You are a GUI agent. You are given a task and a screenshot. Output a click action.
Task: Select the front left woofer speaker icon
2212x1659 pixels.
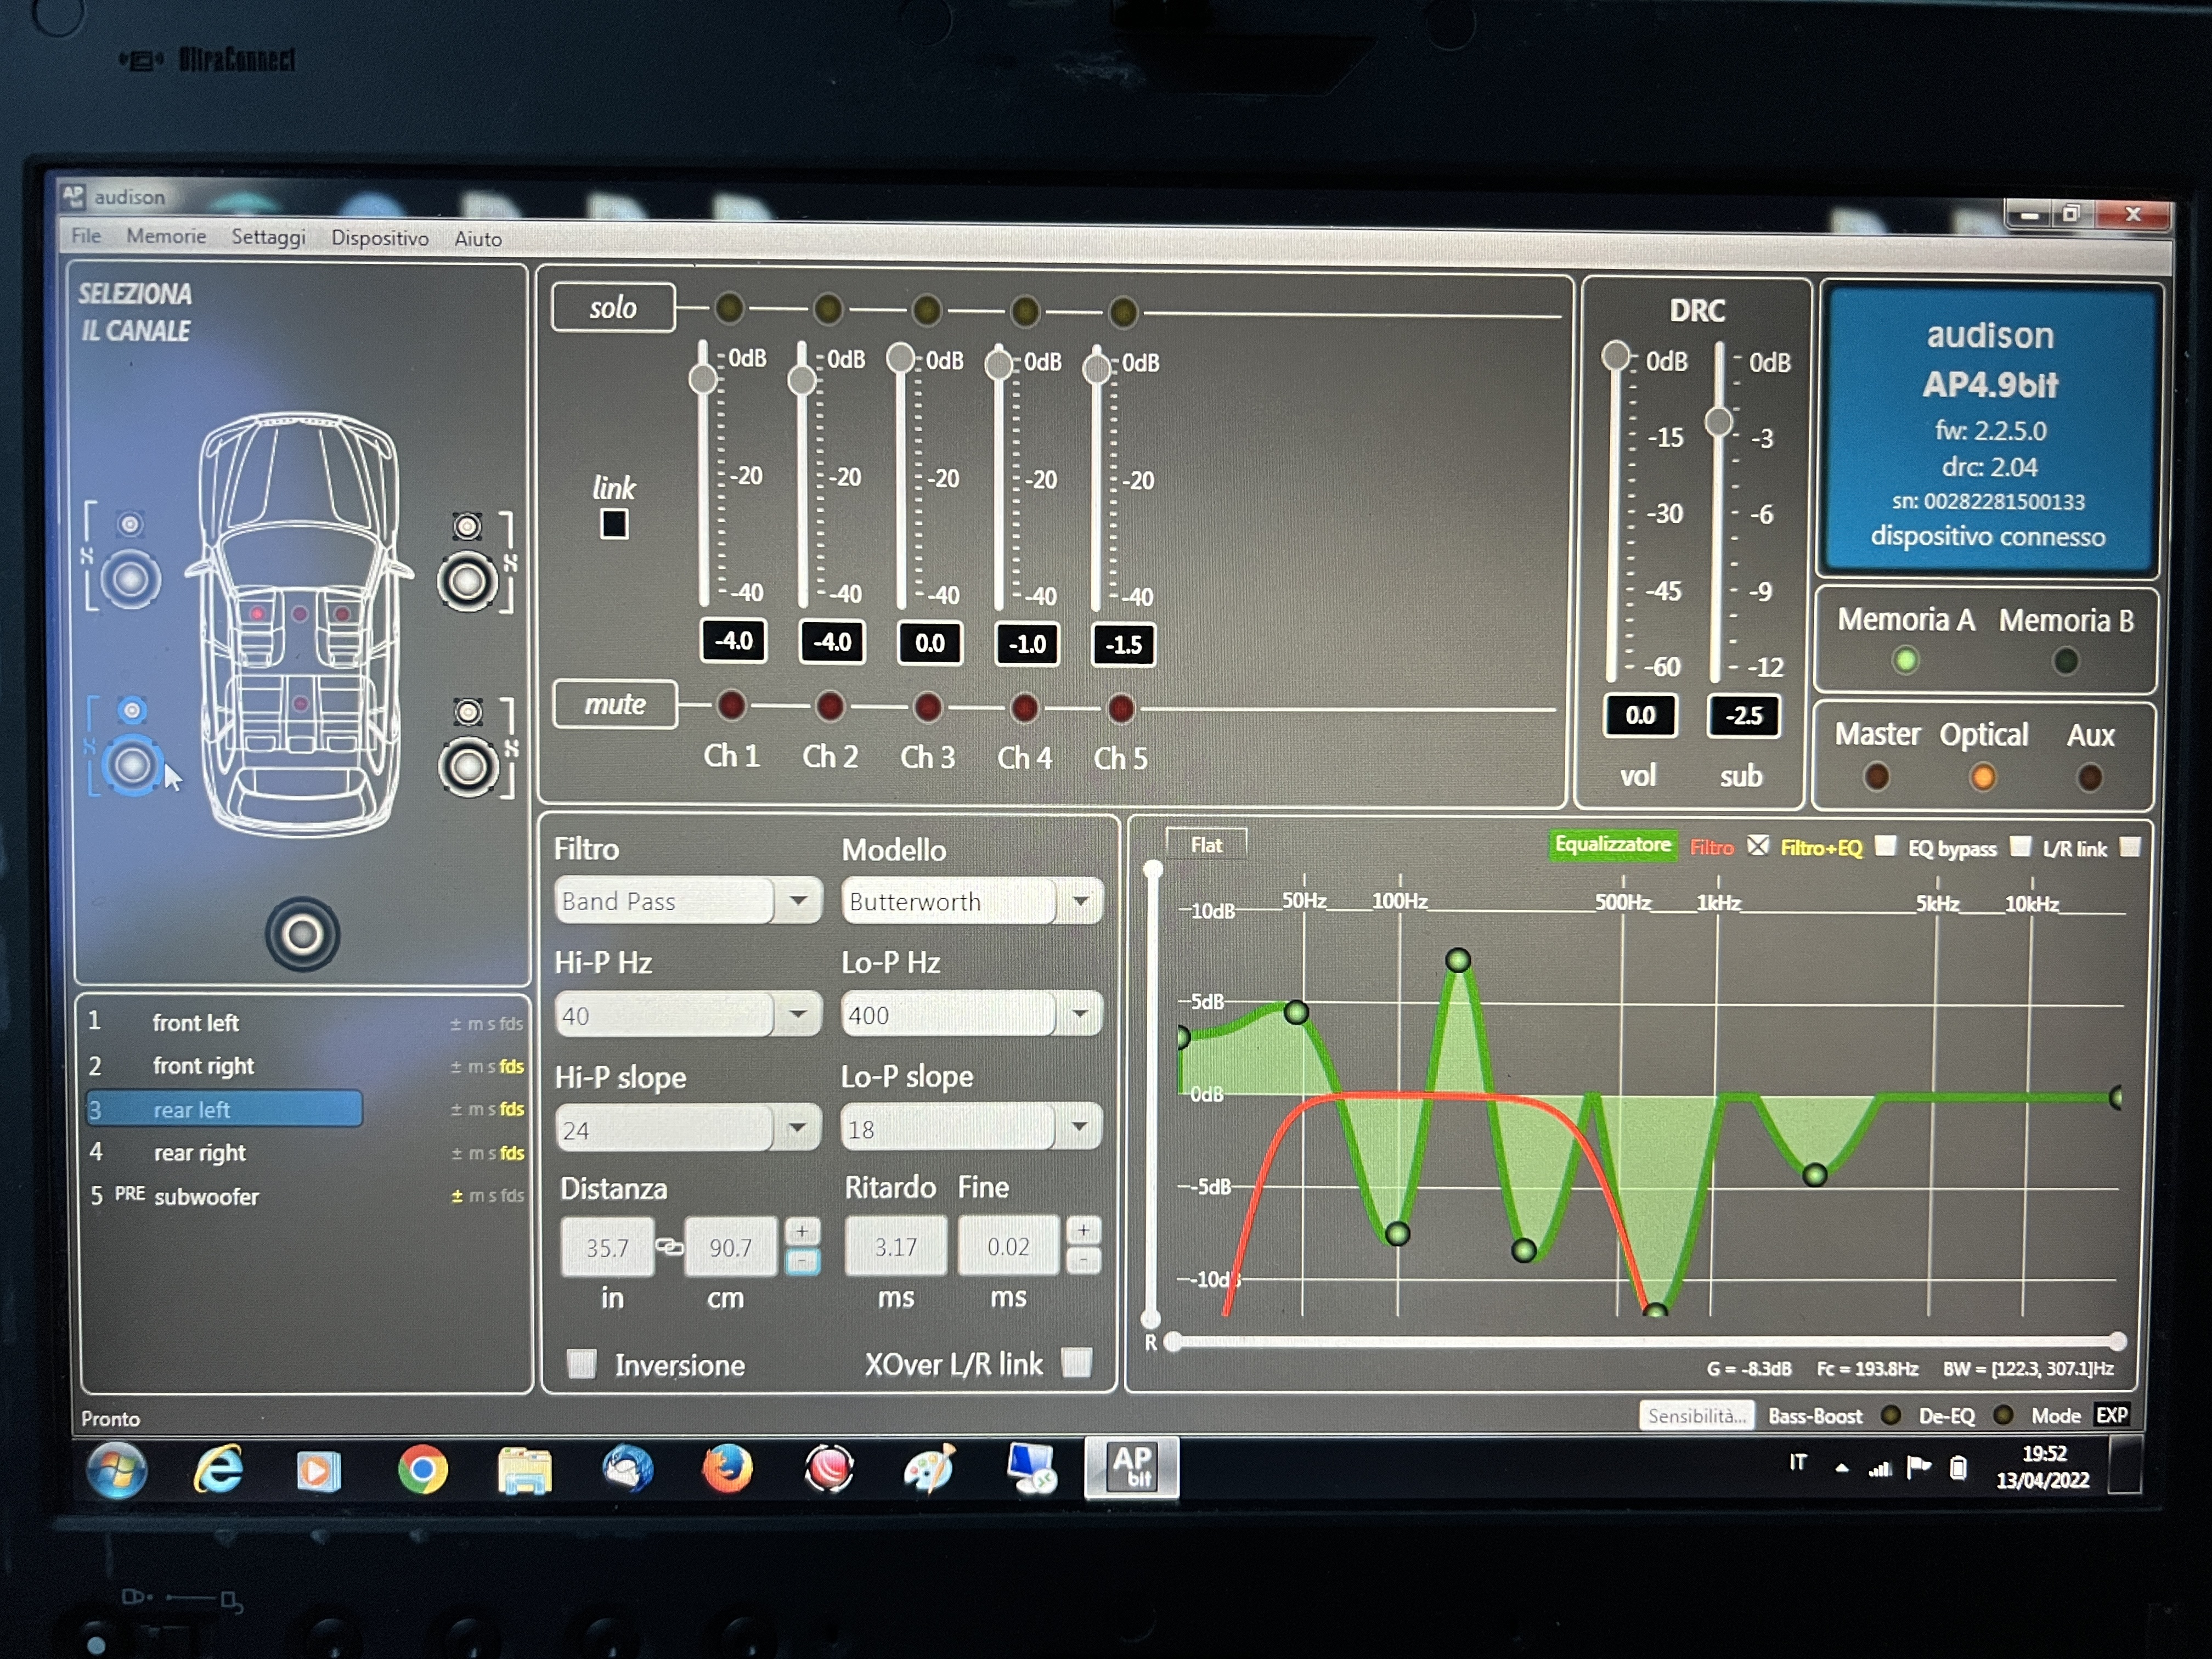click(130, 579)
